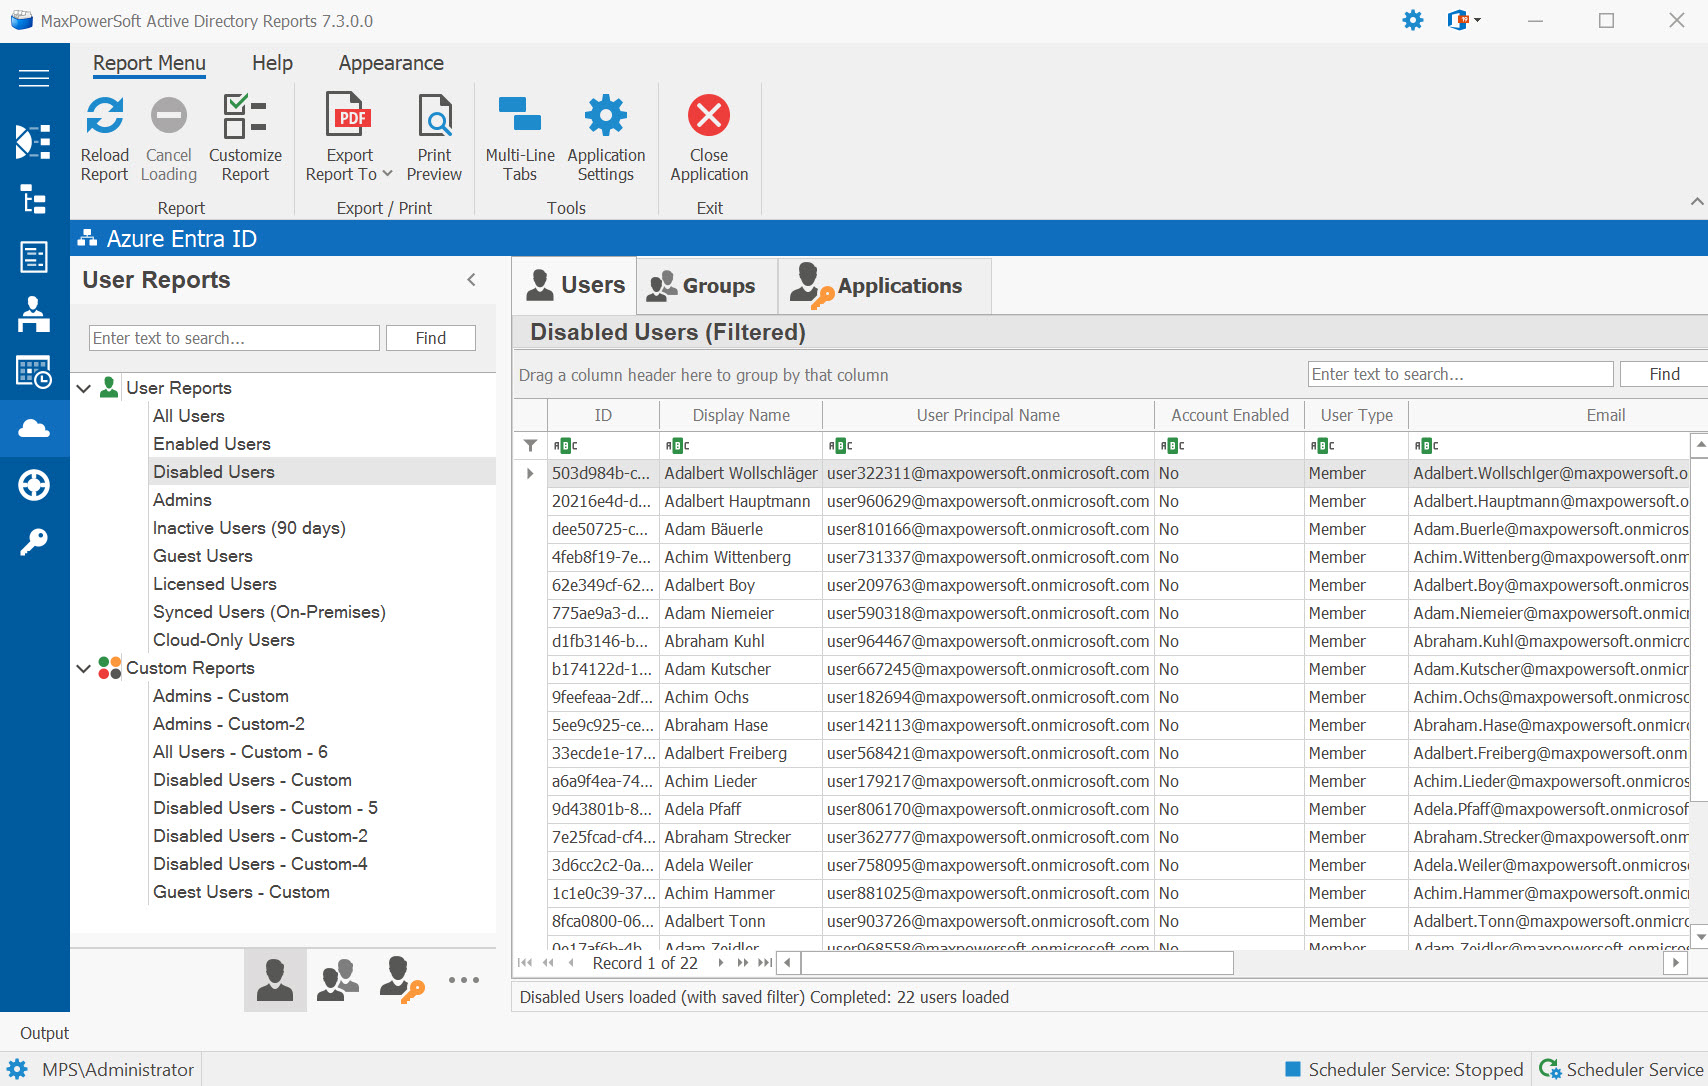Open the scheduler icon in the left sidebar
The image size is (1708, 1086).
point(34,371)
